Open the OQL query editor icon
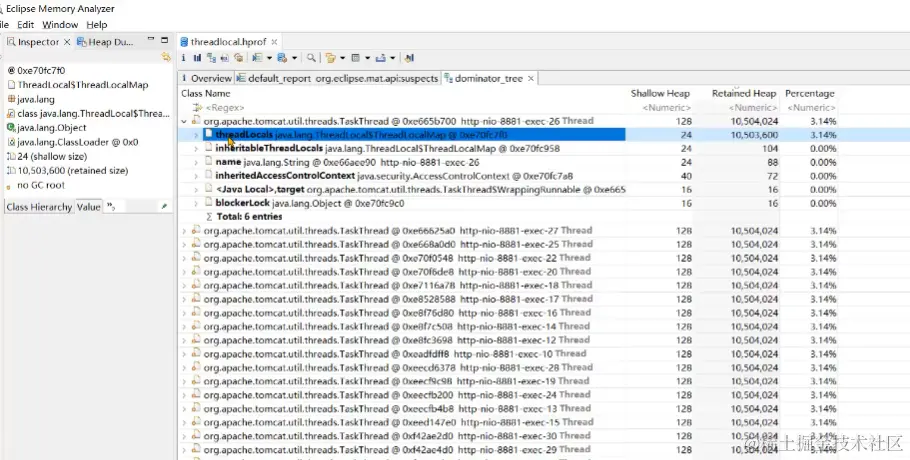The image size is (910, 460). click(225, 58)
